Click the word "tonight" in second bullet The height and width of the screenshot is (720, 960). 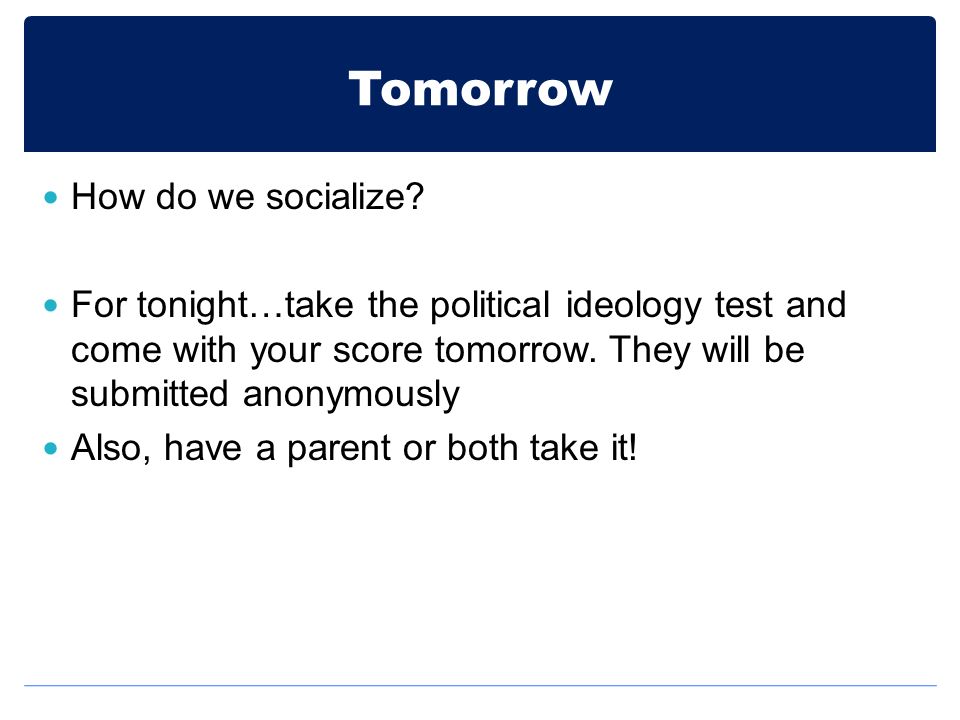coord(192,305)
